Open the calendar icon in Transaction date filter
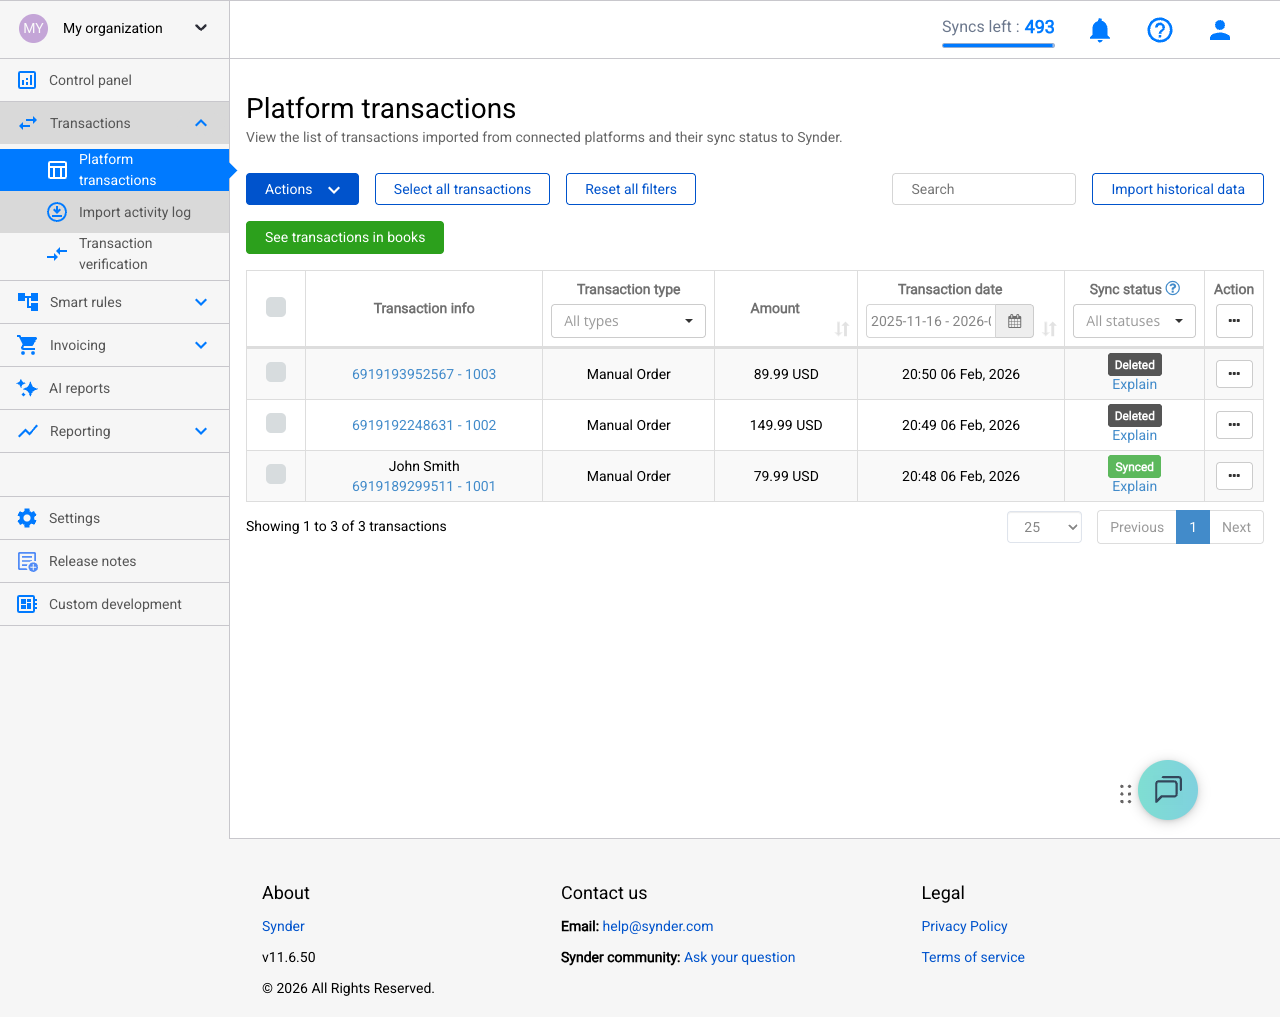1280x1017 pixels. point(1014,321)
